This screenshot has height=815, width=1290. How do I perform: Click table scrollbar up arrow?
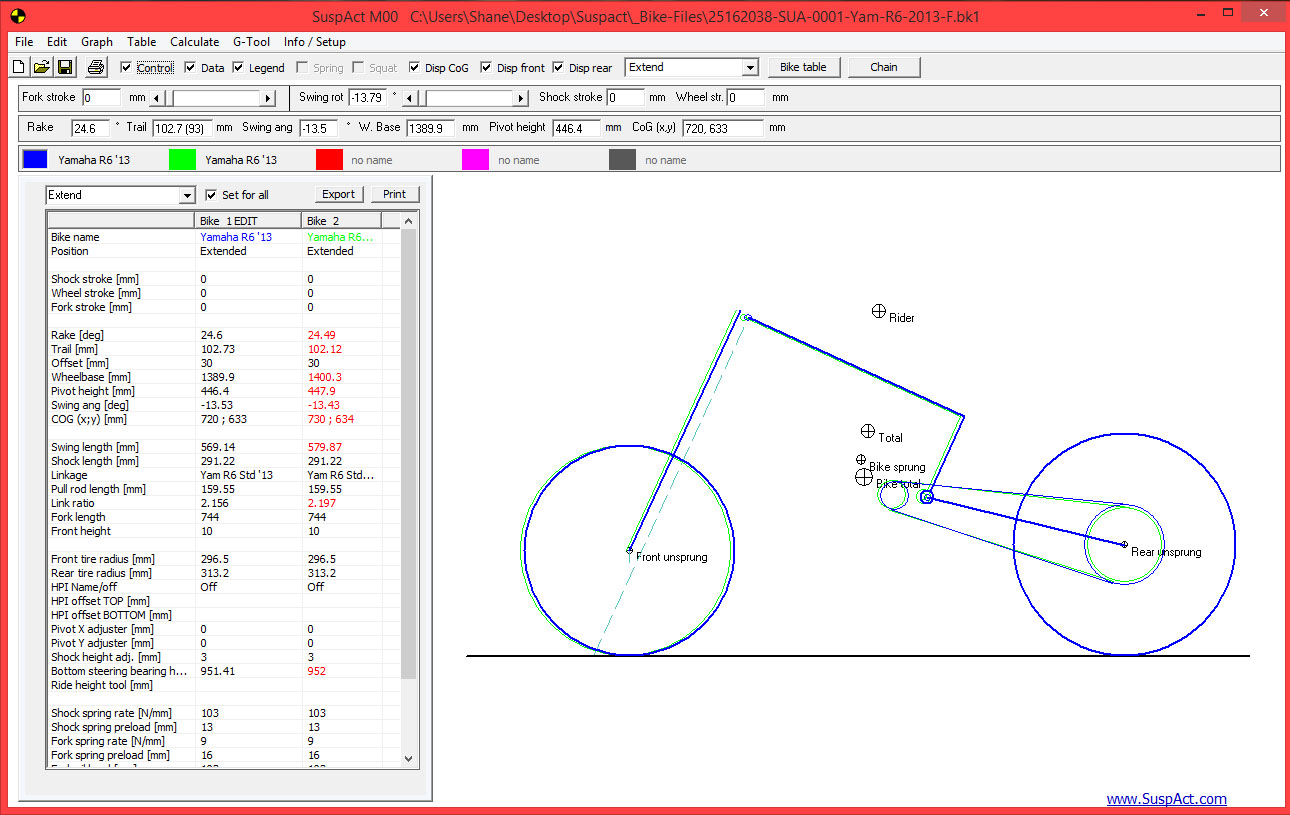(x=408, y=221)
